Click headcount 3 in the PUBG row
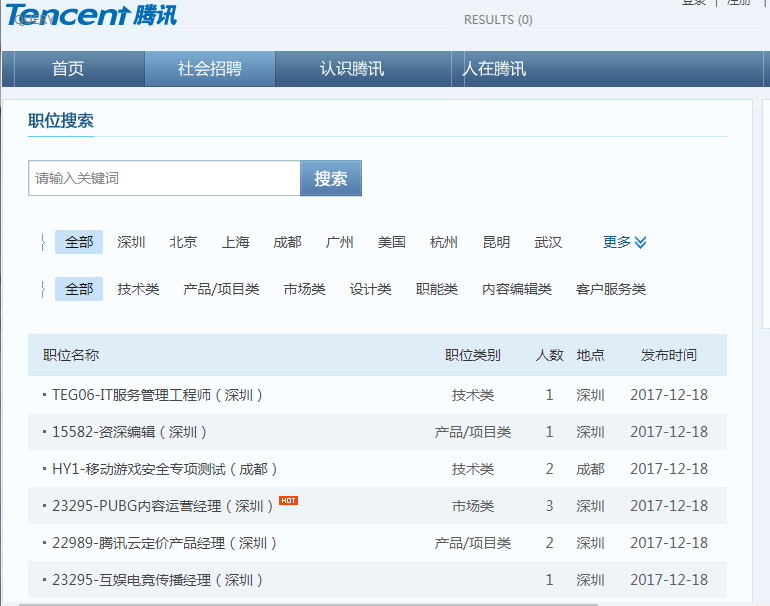This screenshot has height=606, width=770. tap(550, 506)
